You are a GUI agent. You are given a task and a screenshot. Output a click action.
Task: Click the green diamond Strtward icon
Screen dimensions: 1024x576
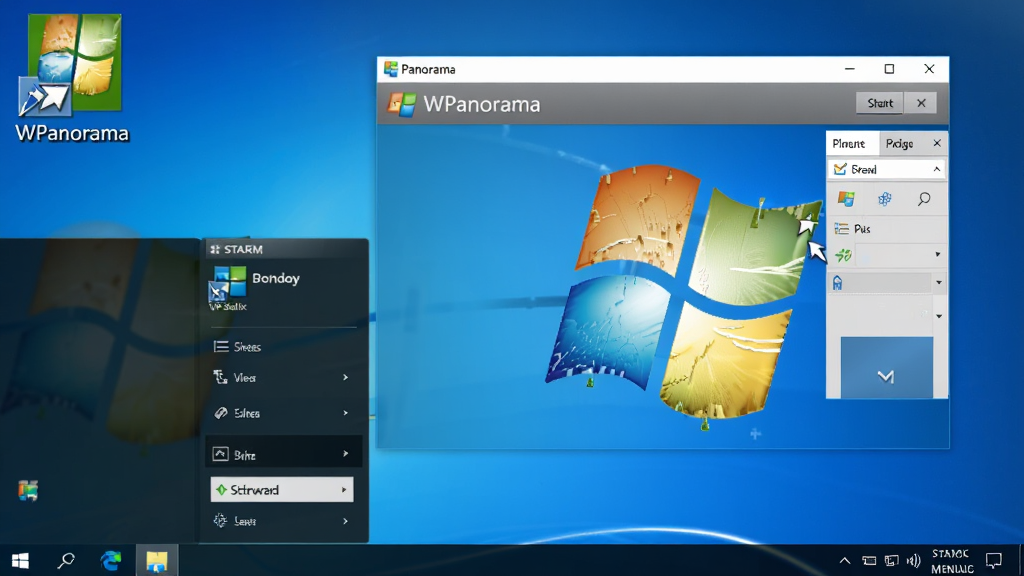(x=221, y=490)
